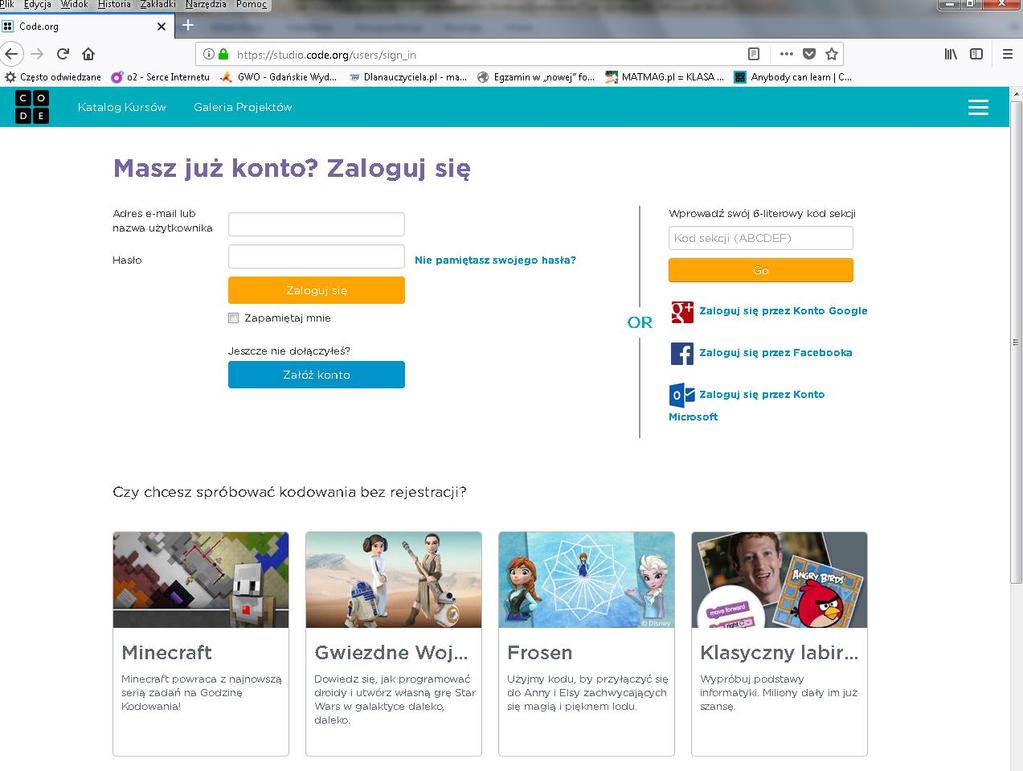Open Egzamin w nowej fo... bookmark
The image size is (1023, 771).
(x=536, y=77)
